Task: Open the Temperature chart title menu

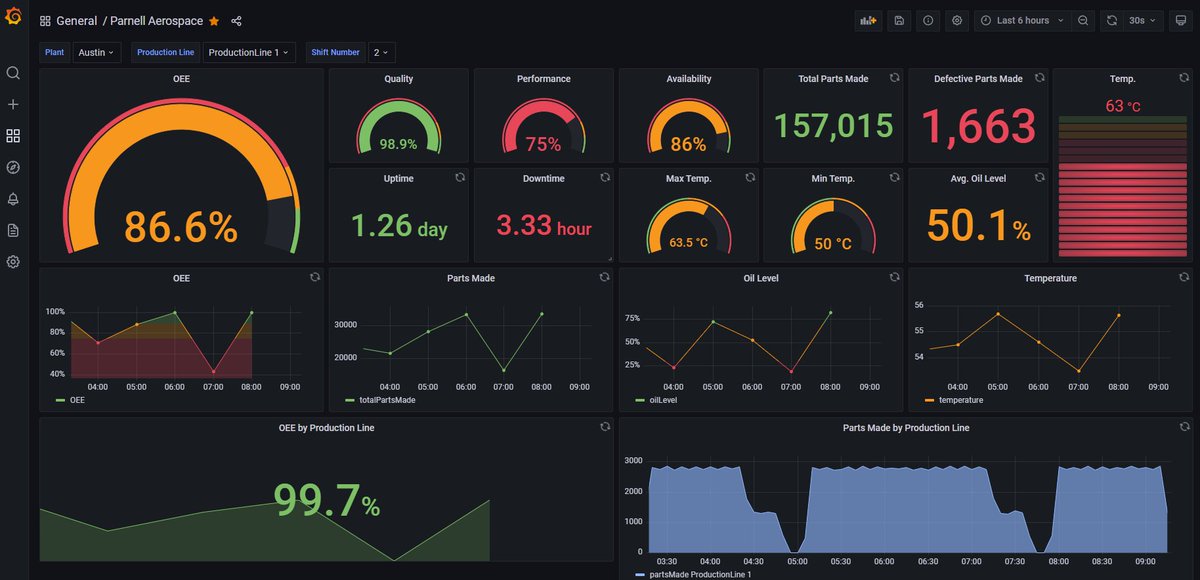Action: [1050, 278]
